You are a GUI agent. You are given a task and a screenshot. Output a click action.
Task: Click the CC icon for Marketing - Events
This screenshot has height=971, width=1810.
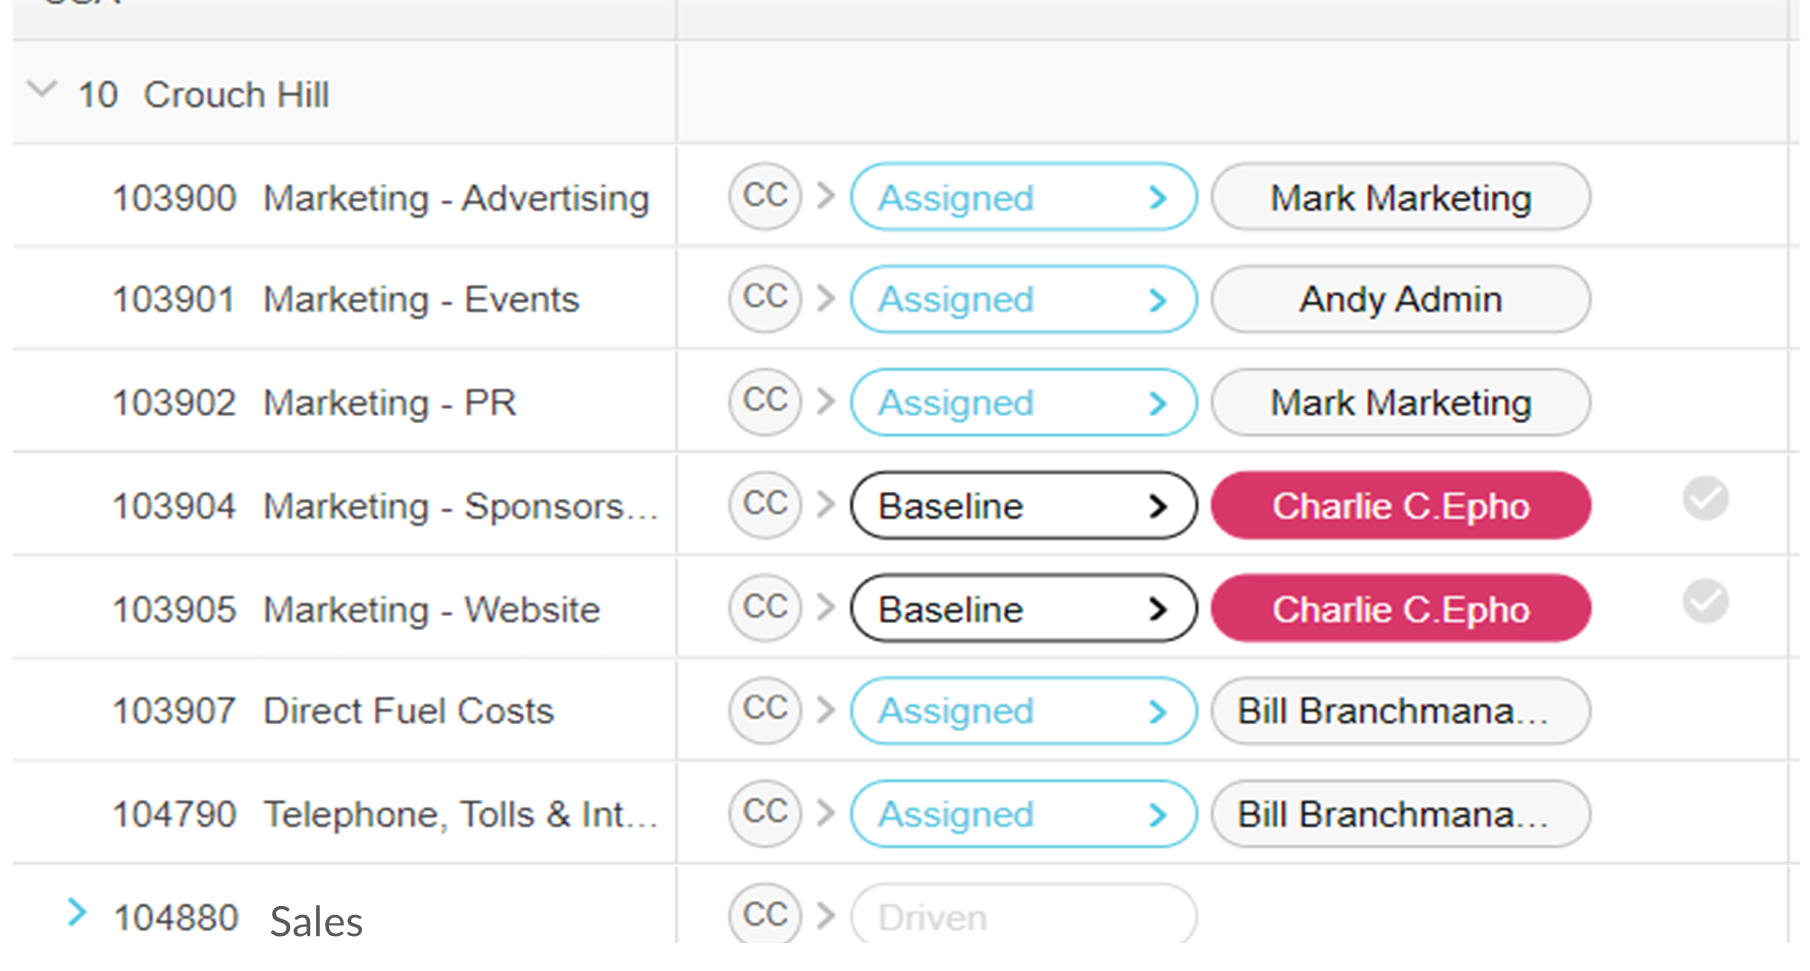765,299
